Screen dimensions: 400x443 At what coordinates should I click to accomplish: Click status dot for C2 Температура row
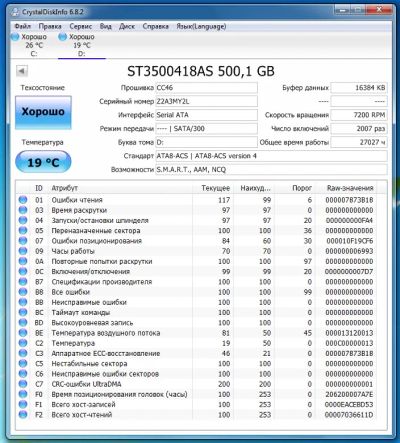23,343
